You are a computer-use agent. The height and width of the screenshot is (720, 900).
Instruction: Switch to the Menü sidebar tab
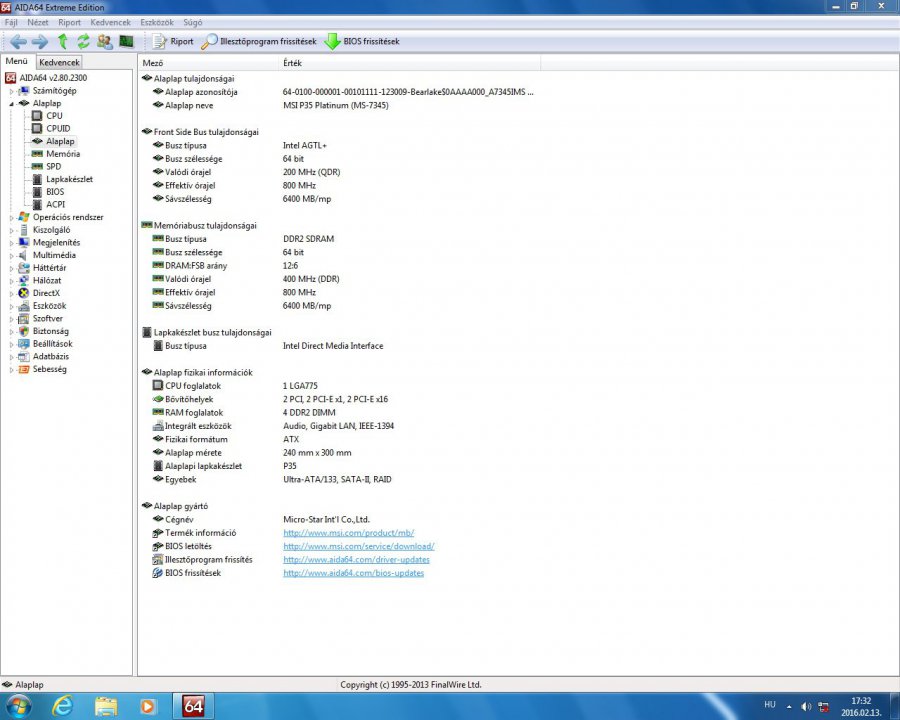(x=17, y=61)
